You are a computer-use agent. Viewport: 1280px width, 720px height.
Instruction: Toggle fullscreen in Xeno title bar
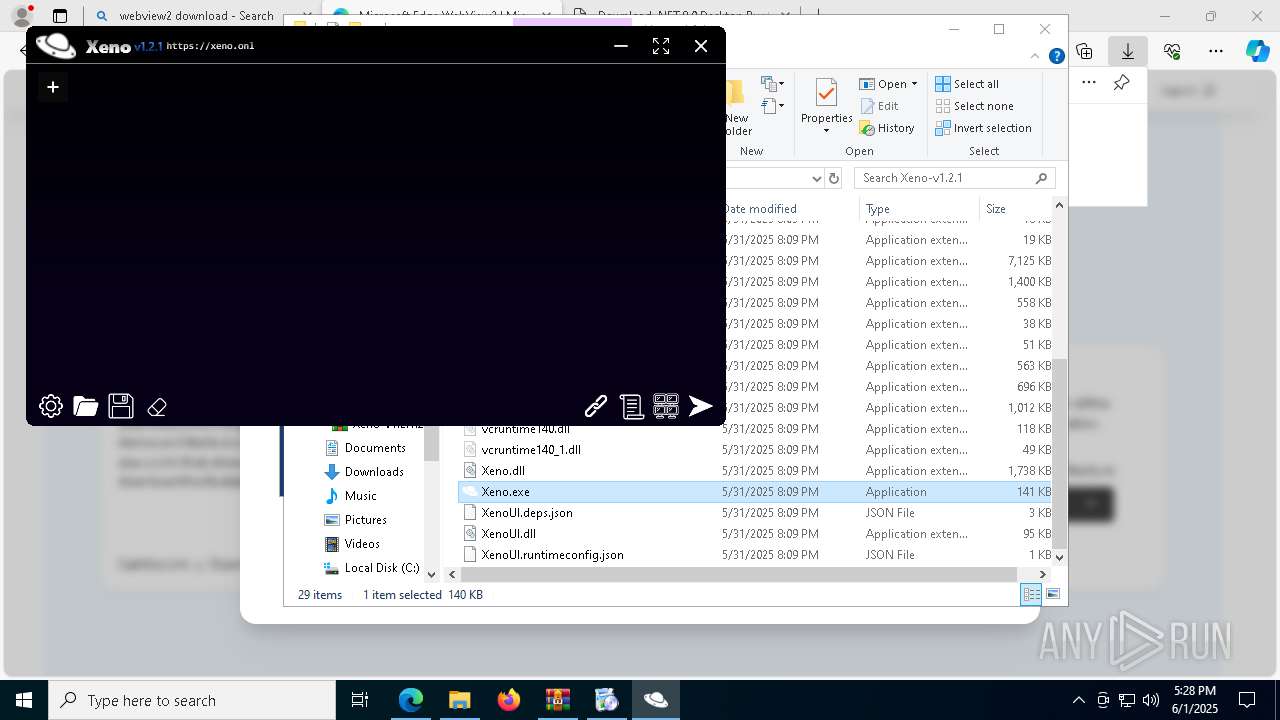[661, 46]
